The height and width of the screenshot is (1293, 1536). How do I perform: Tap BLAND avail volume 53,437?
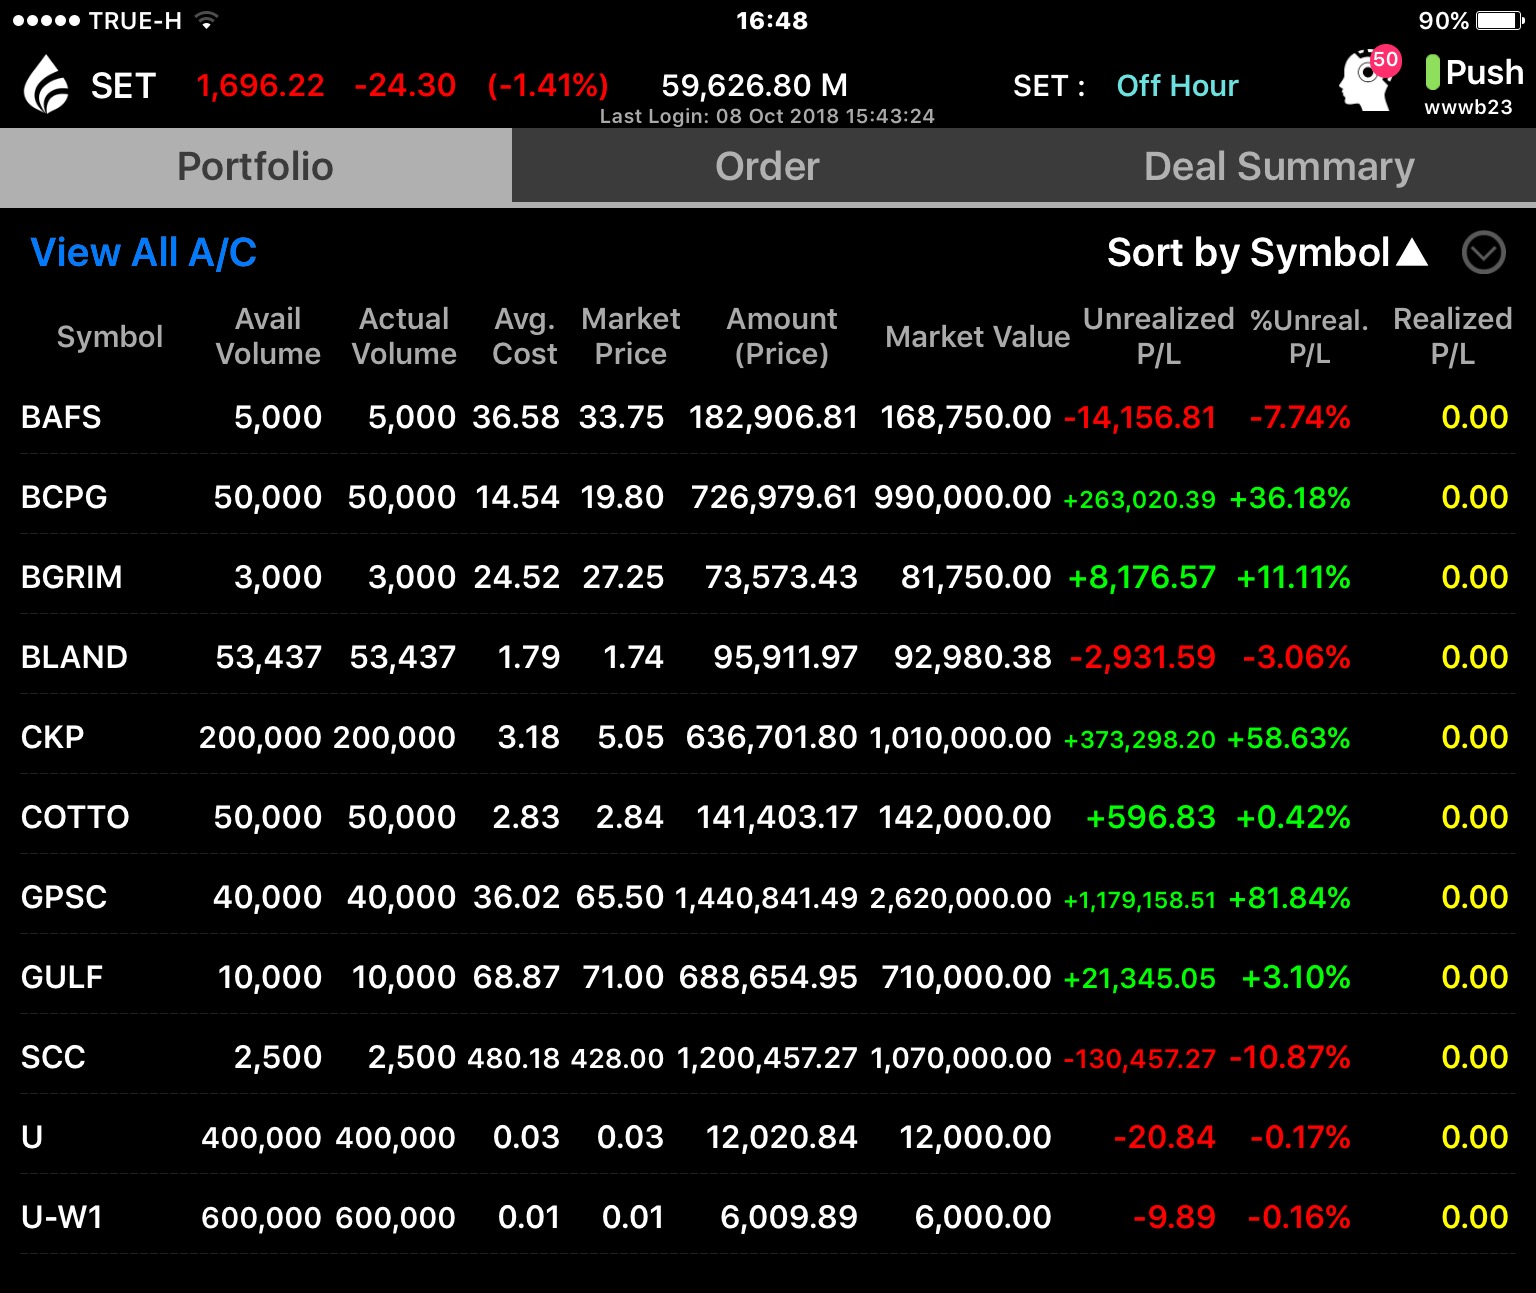(x=268, y=657)
